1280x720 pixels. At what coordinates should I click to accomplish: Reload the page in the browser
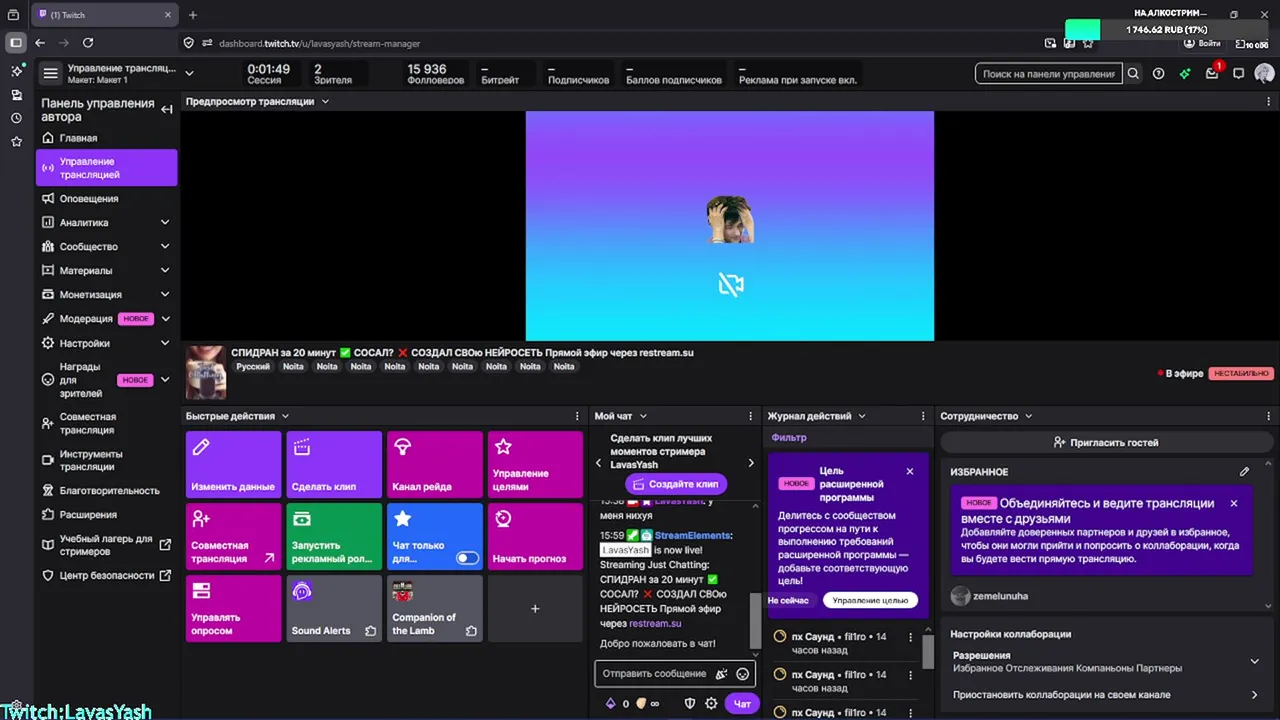(x=88, y=43)
